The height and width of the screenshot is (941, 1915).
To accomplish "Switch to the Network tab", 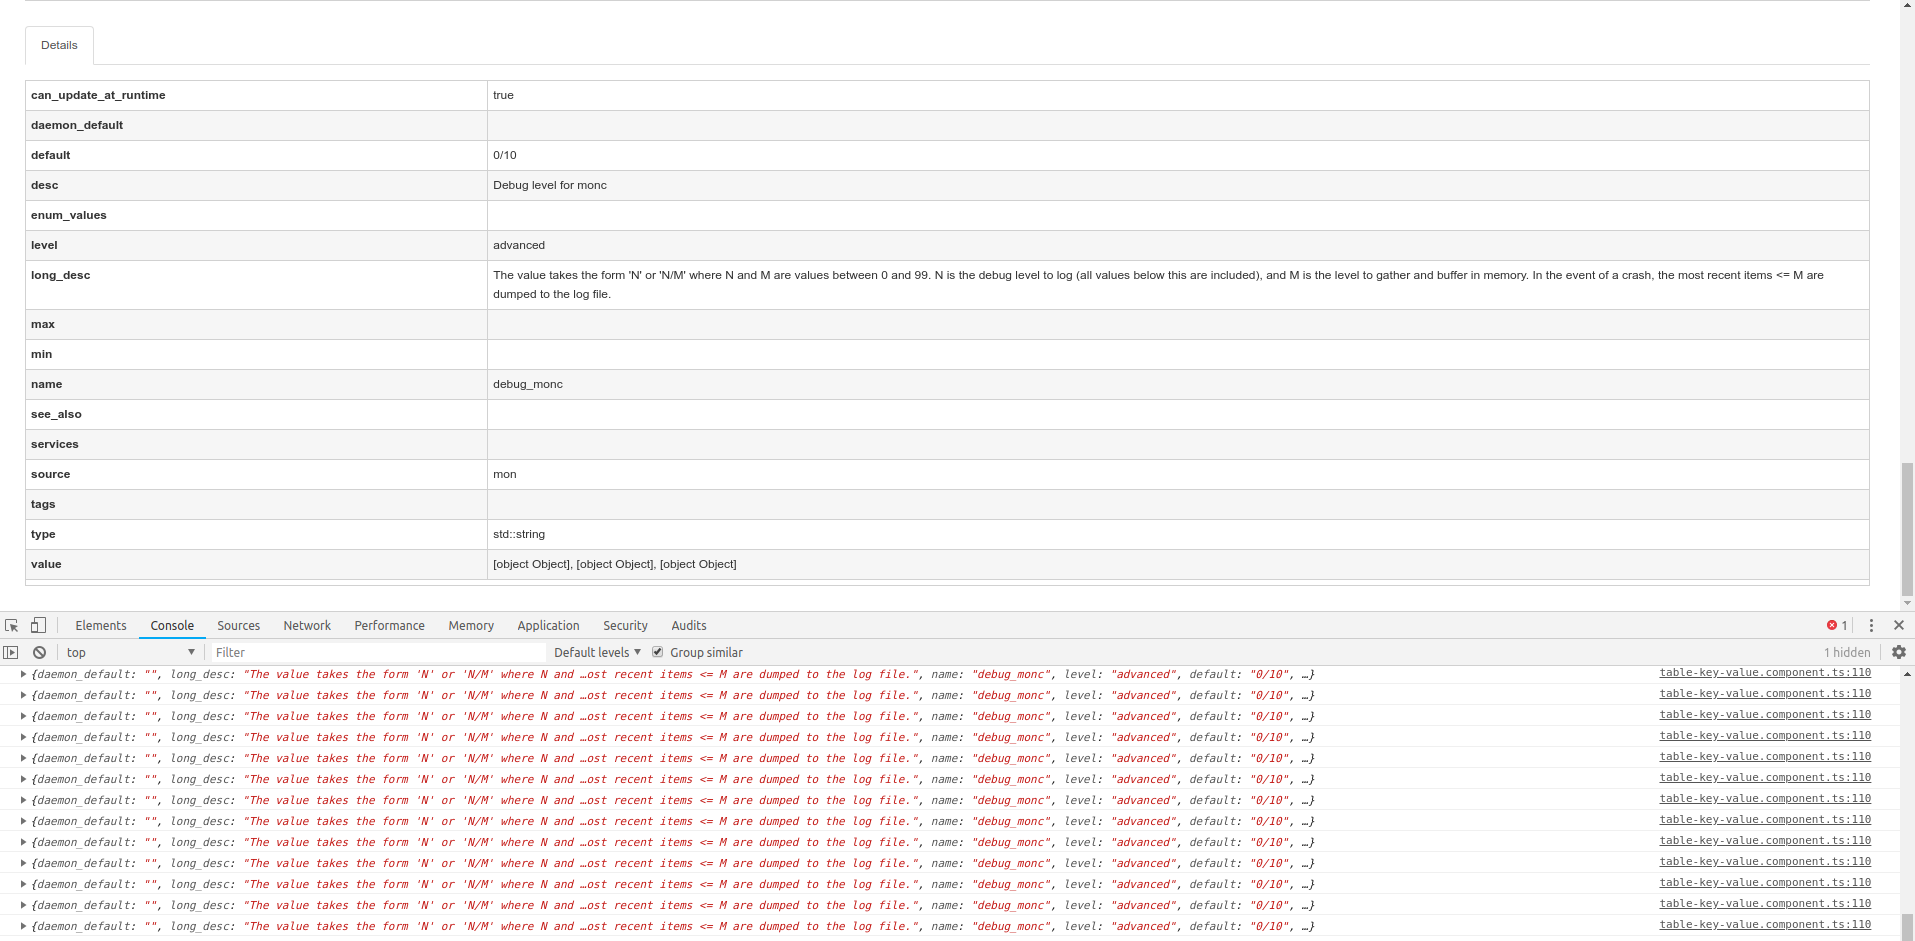I will [x=307, y=625].
